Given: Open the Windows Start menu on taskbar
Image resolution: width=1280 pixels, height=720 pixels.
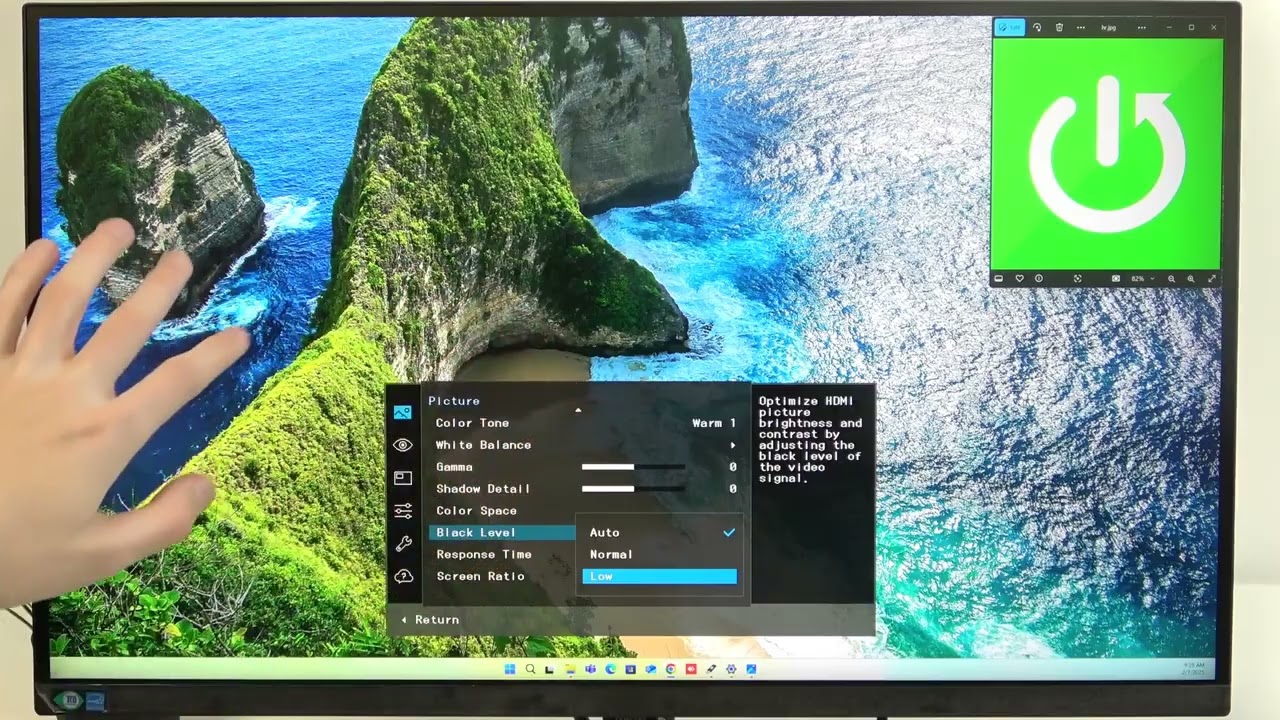Looking at the screenshot, I should pyautogui.click(x=510, y=669).
